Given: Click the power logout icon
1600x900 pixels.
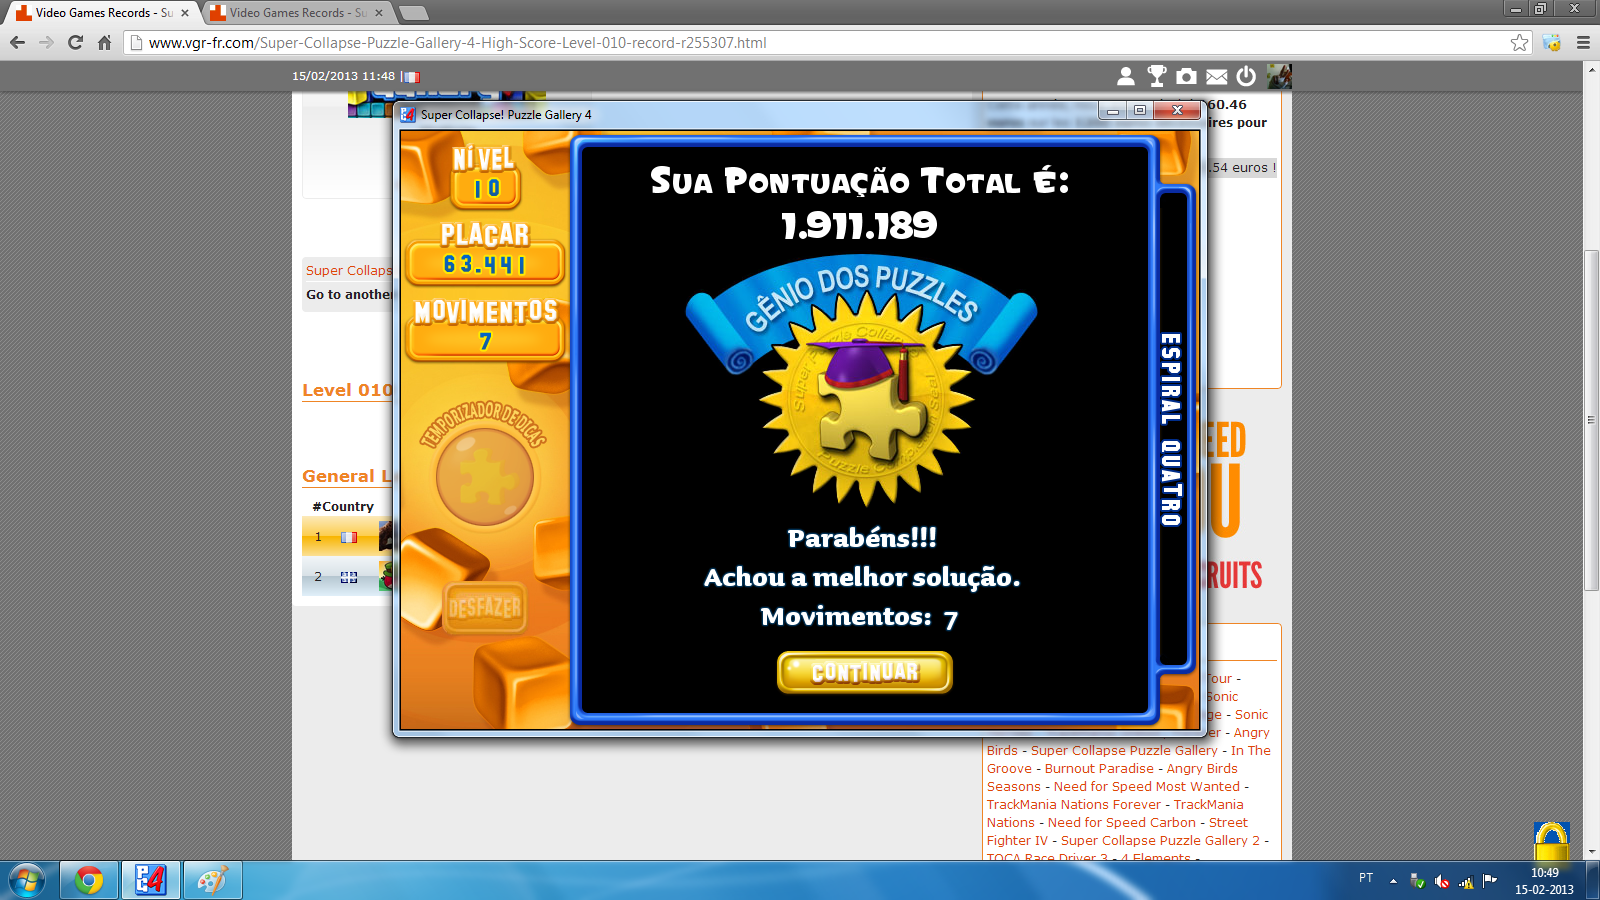Looking at the screenshot, I should [1246, 76].
